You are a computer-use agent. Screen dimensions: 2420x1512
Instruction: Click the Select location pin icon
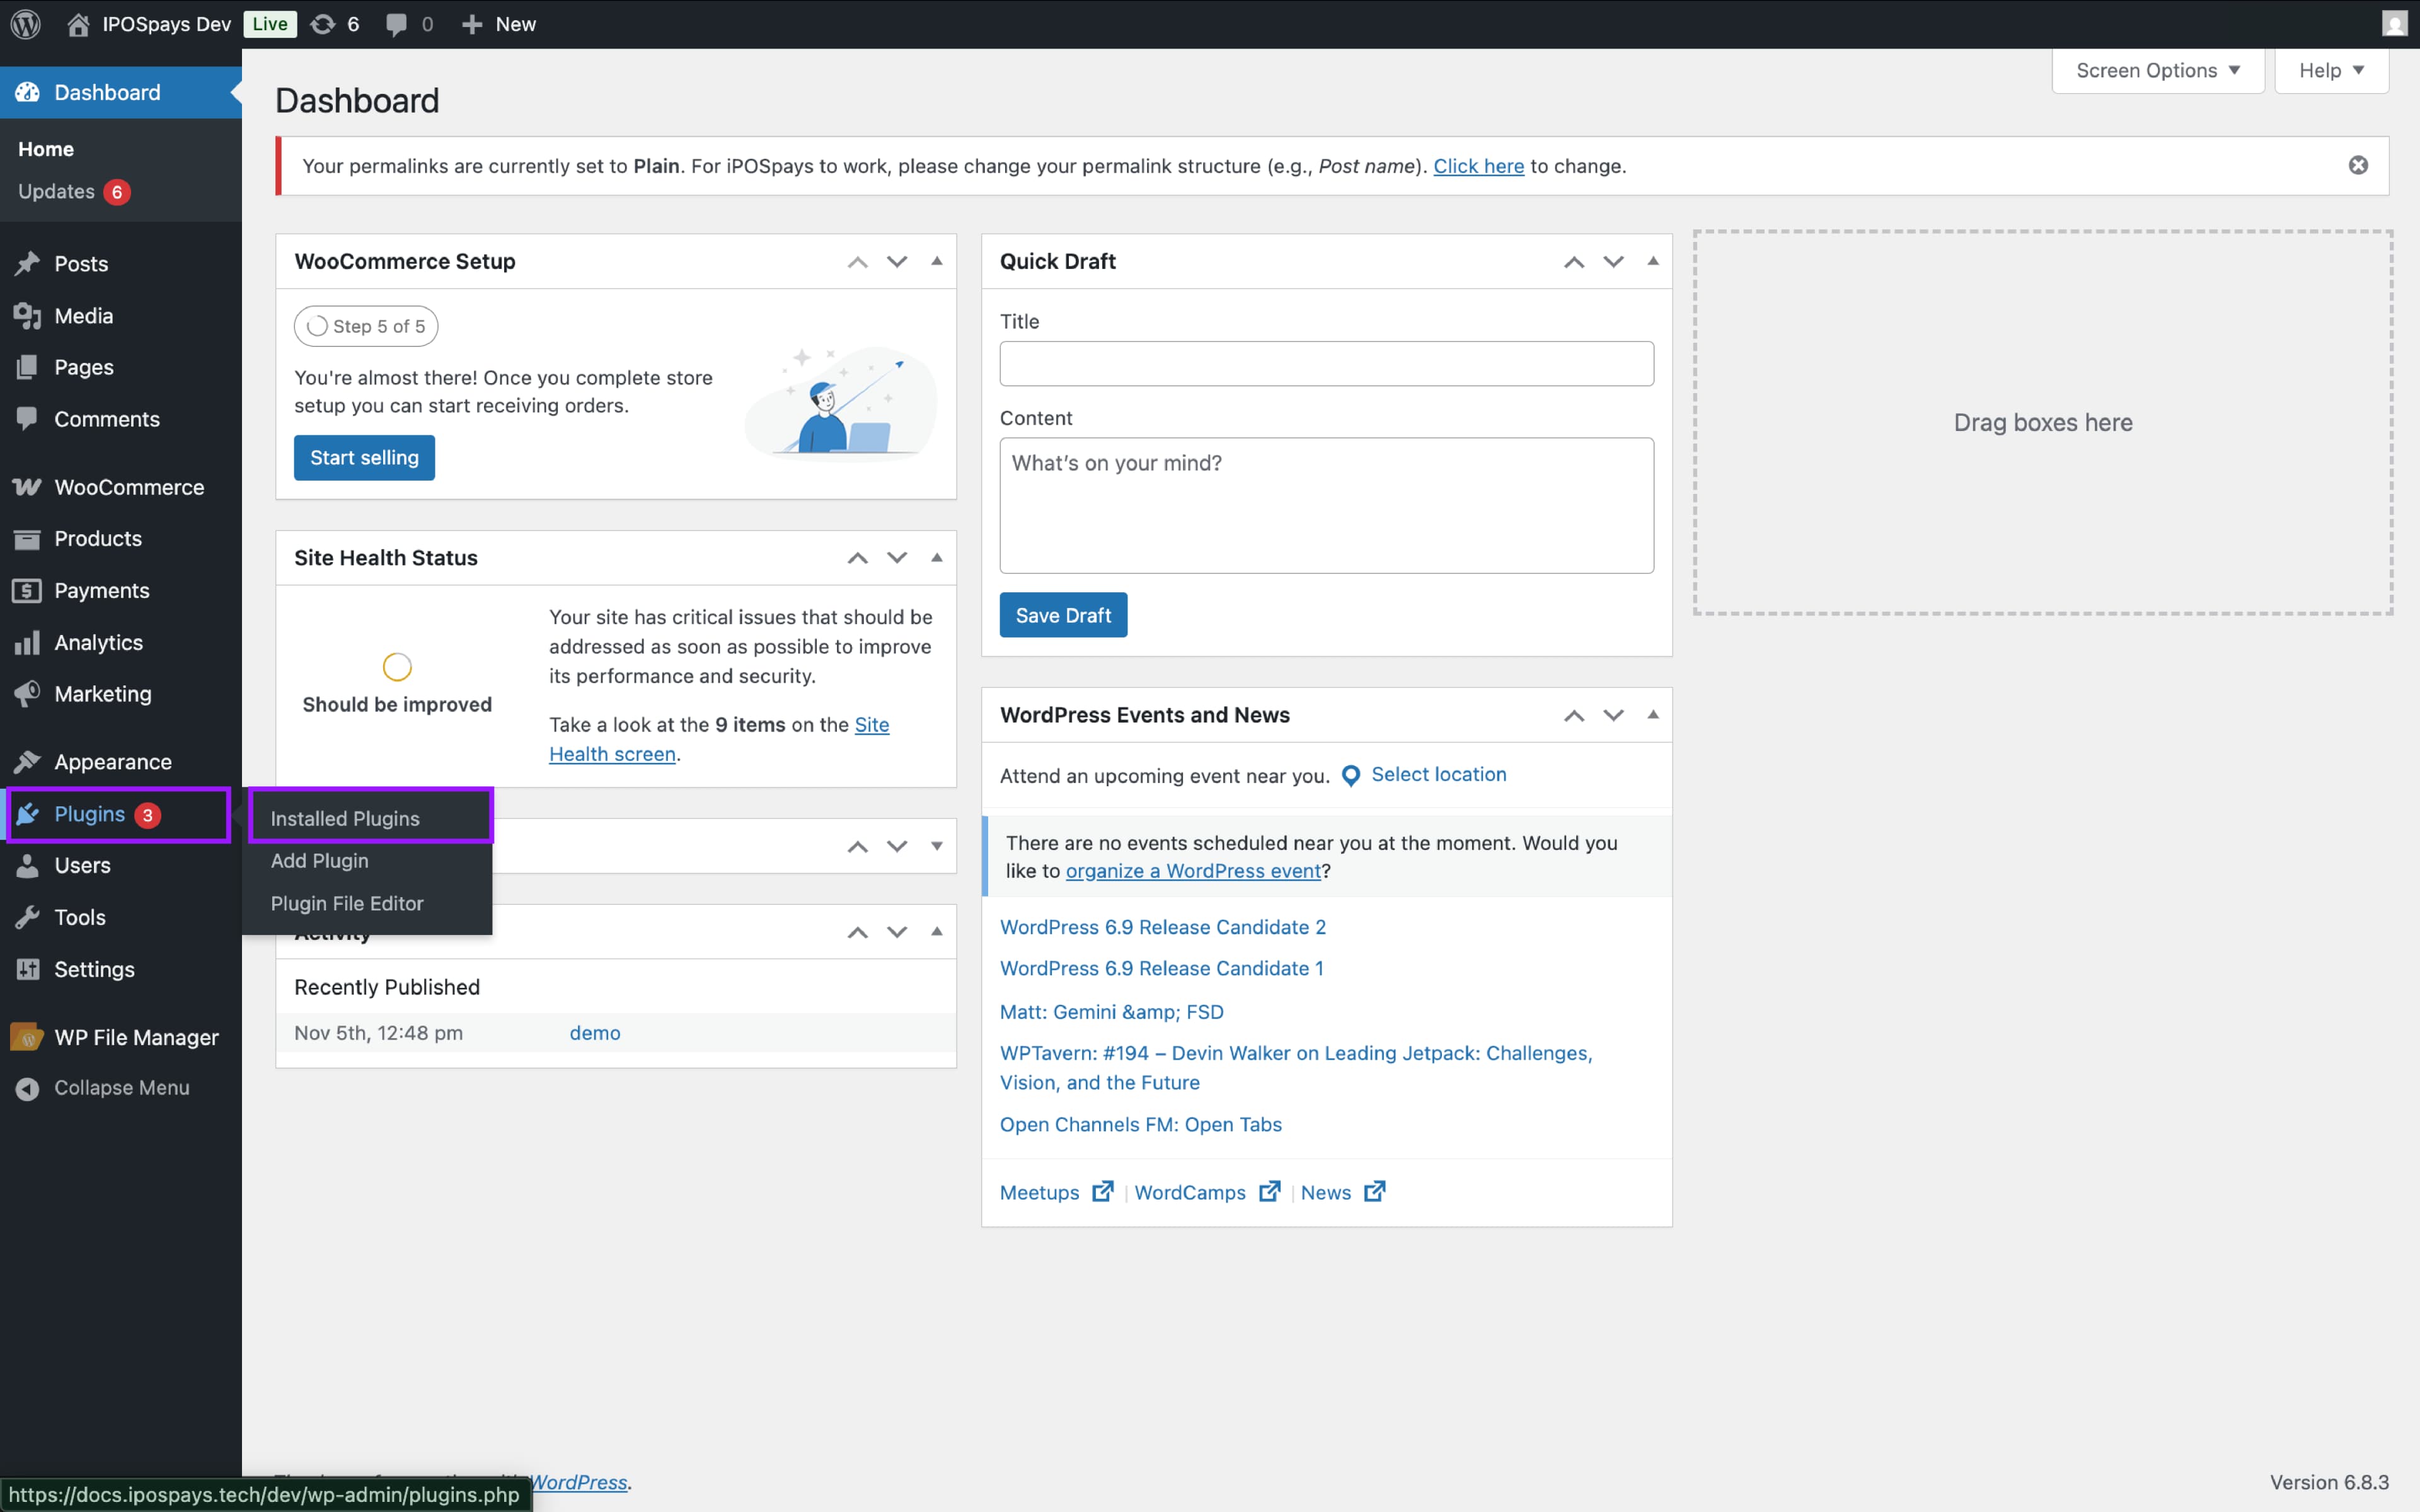(1350, 775)
